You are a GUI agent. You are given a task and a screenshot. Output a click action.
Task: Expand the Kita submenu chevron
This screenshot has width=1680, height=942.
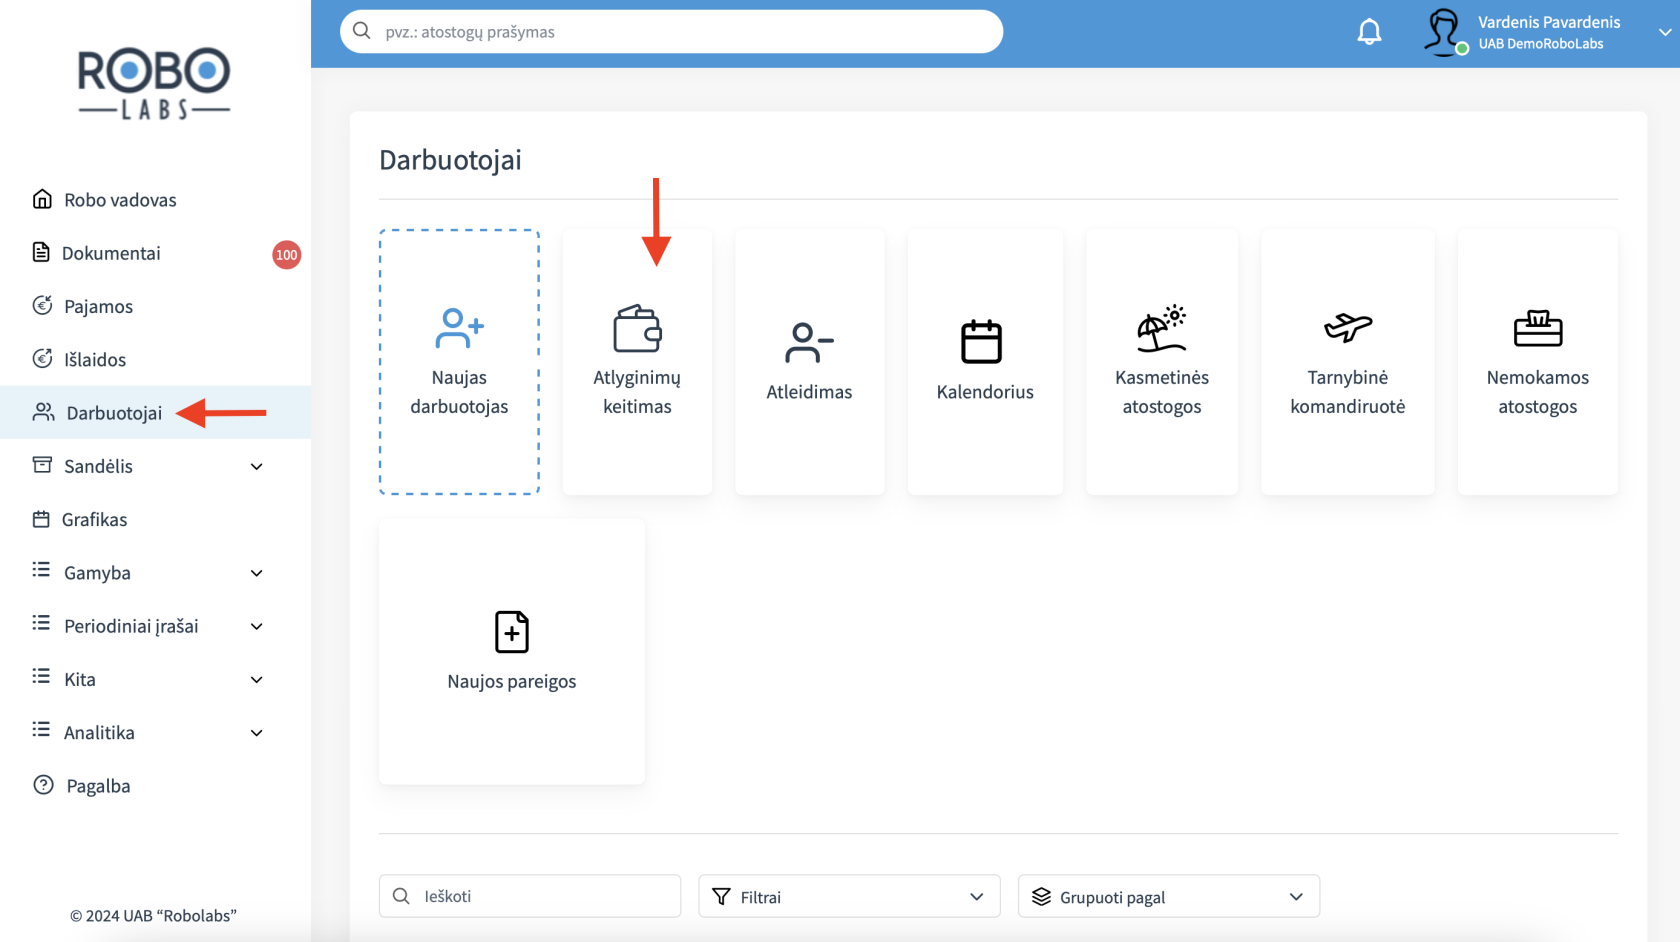click(x=257, y=680)
